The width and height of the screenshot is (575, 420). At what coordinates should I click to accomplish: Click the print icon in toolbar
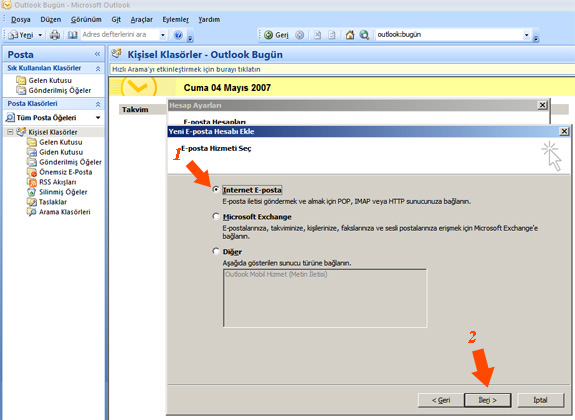point(55,35)
